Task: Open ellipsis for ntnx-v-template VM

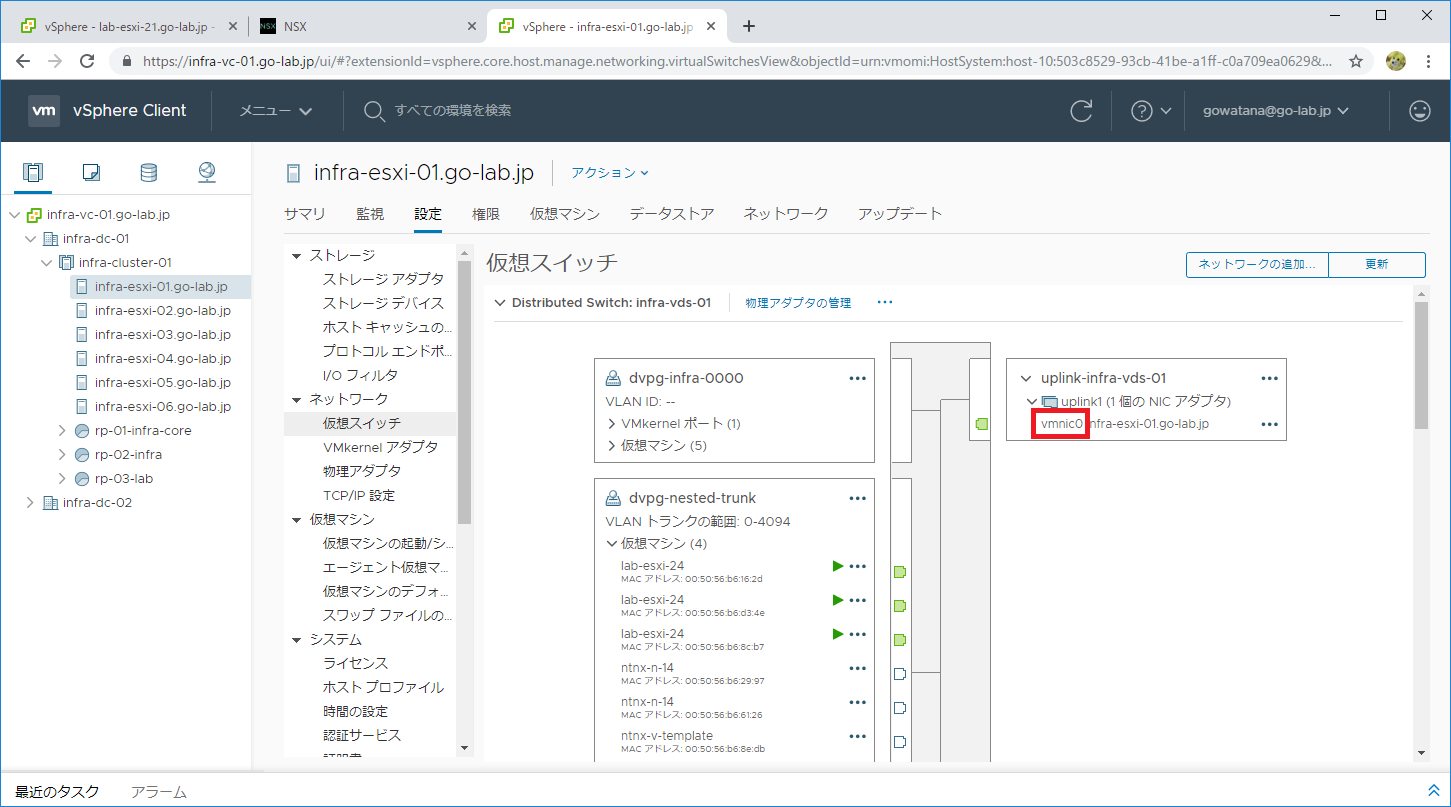Action: (x=857, y=736)
